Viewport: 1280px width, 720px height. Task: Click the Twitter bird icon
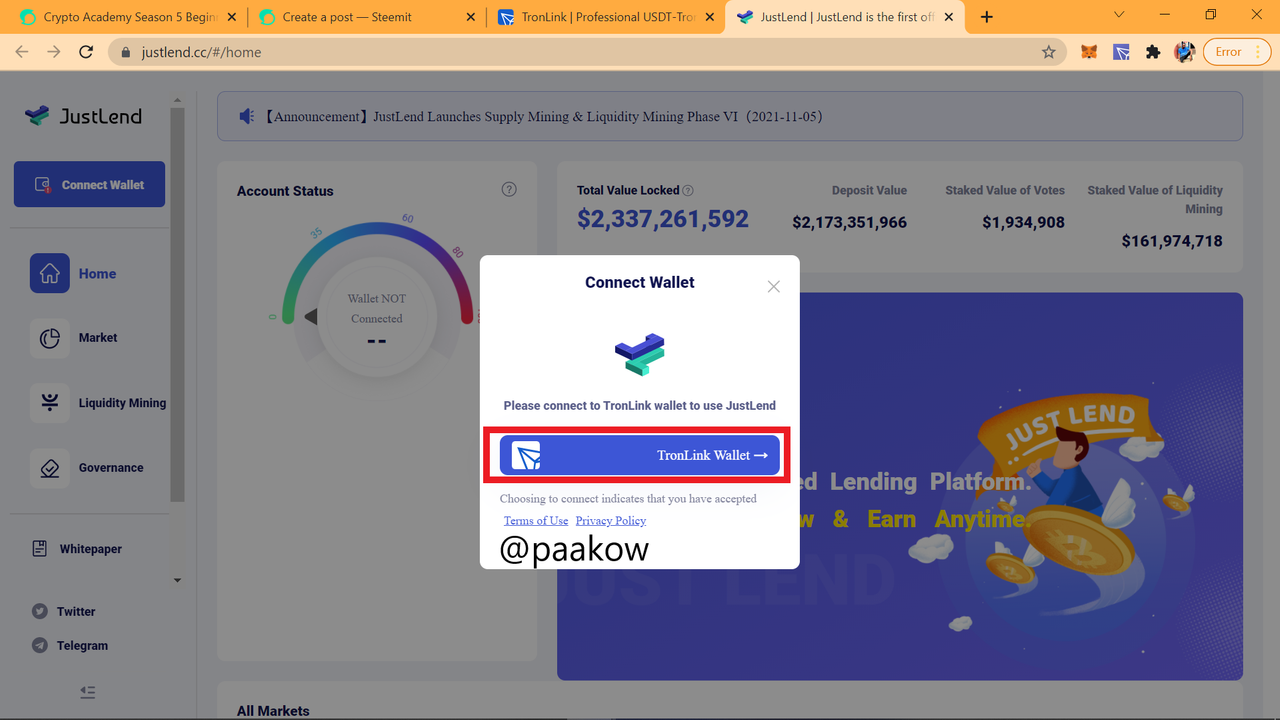coord(40,611)
